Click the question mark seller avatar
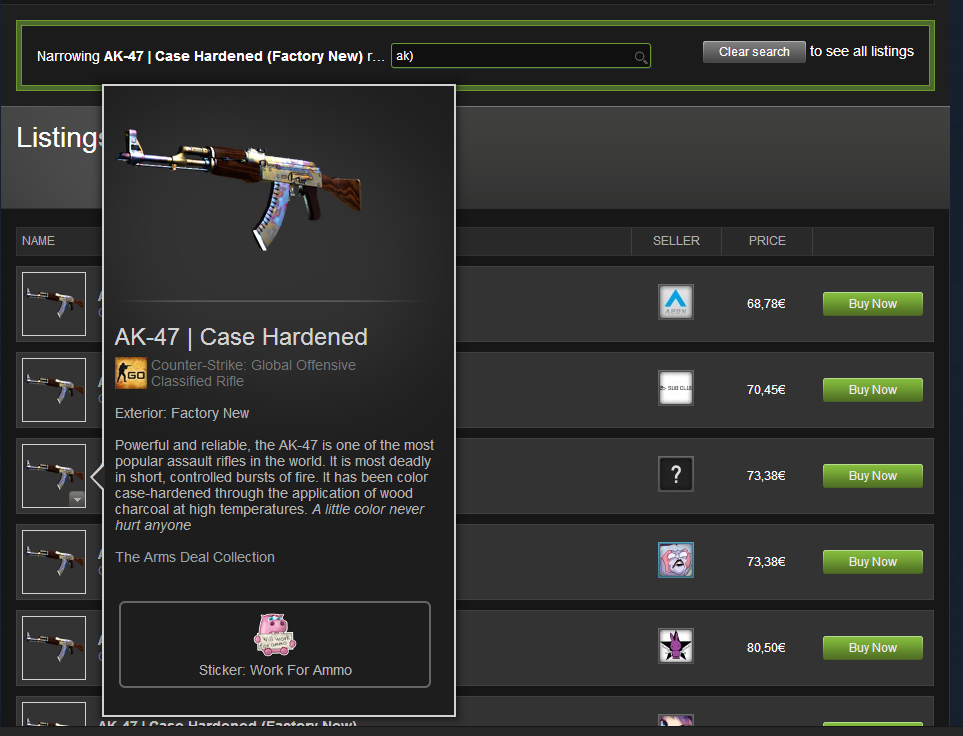 point(676,474)
